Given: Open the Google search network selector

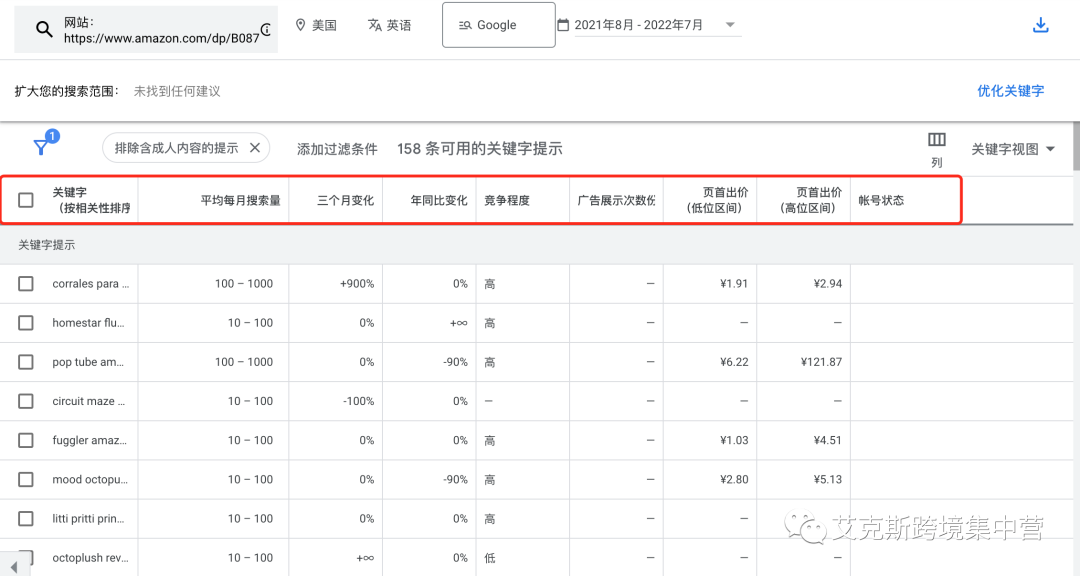Looking at the screenshot, I should [498, 25].
